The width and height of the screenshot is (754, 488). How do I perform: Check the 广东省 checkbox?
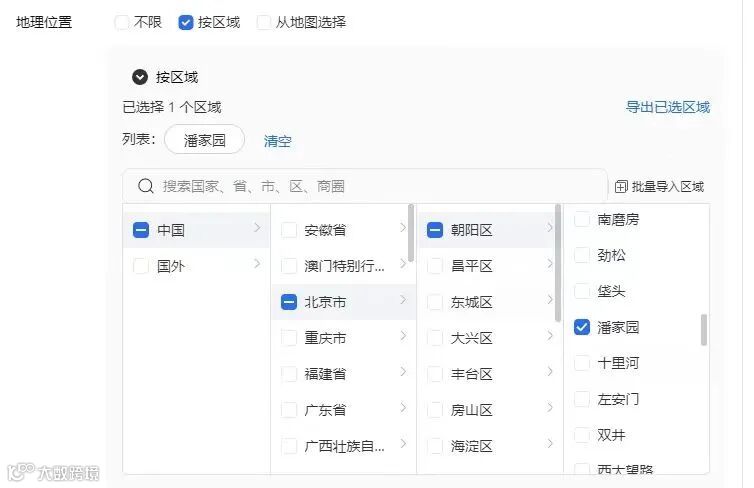[289, 410]
